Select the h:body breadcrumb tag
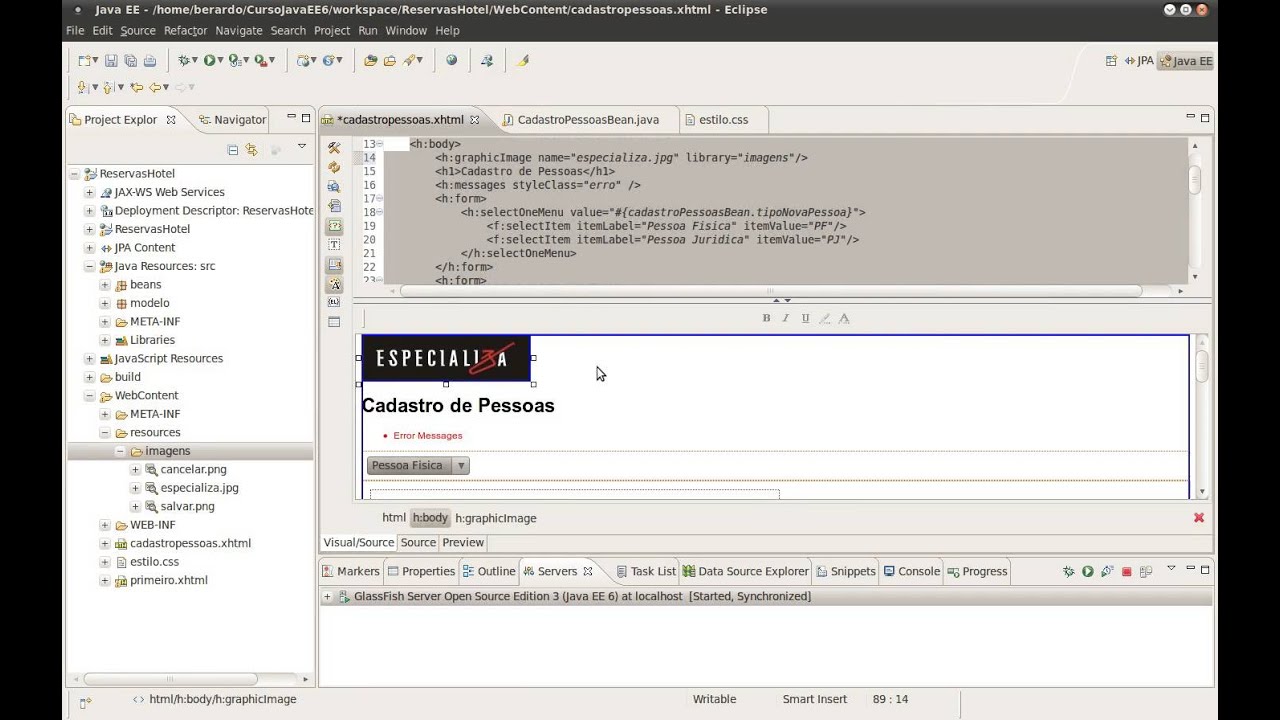Screen dimensions: 1280x720 (x=430, y=518)
